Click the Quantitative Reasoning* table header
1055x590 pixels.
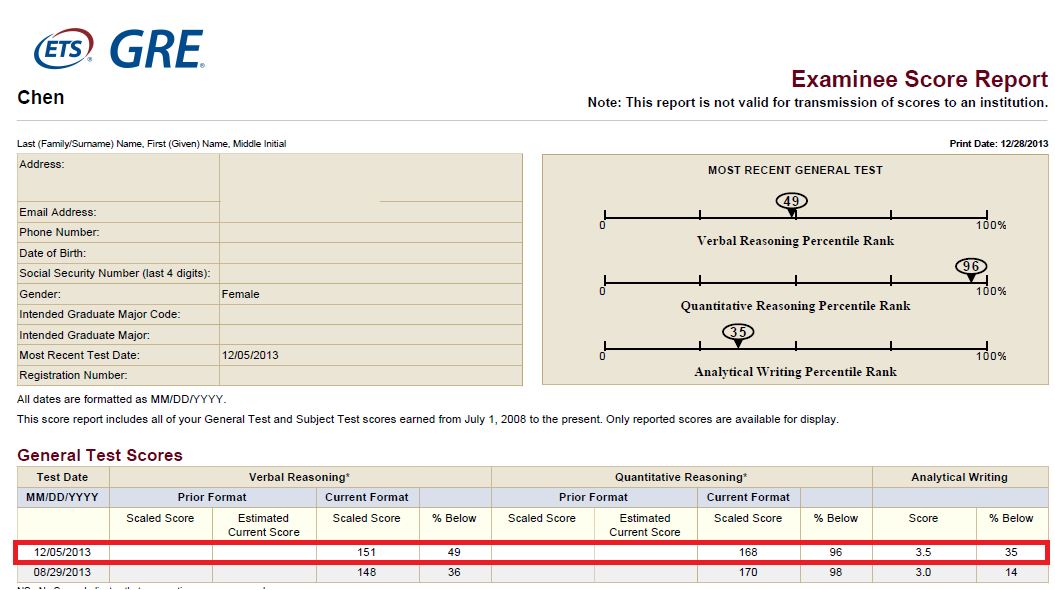[x=681, y=477]
